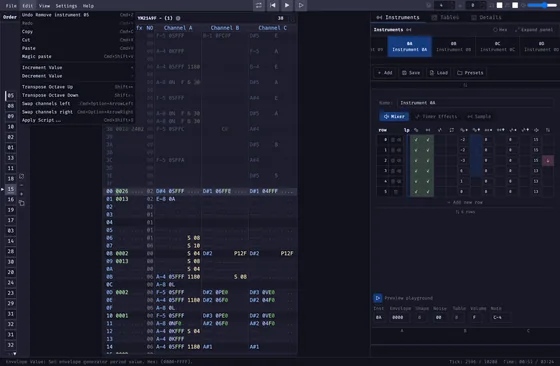Toggle the second white checkbox in the top bar
560x366 pixels.
pyautogui.click(x=515, y=5)
